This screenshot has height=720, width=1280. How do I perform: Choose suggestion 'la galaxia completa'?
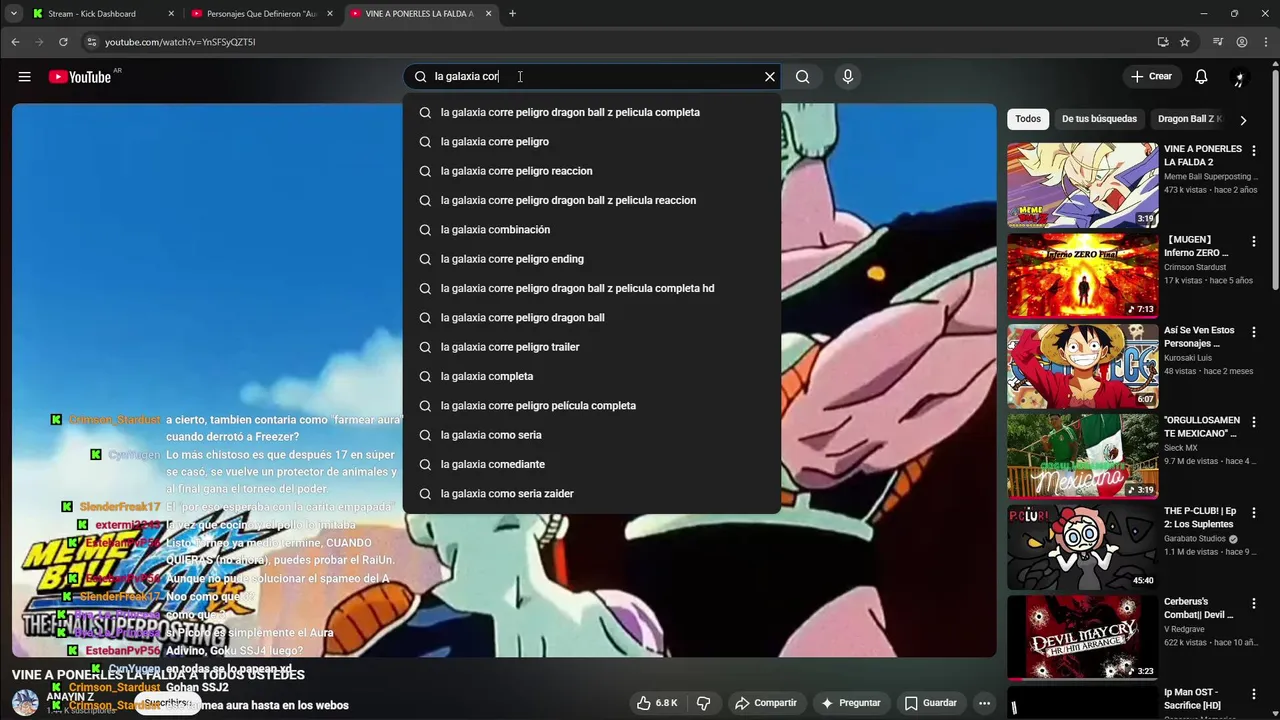592,376
